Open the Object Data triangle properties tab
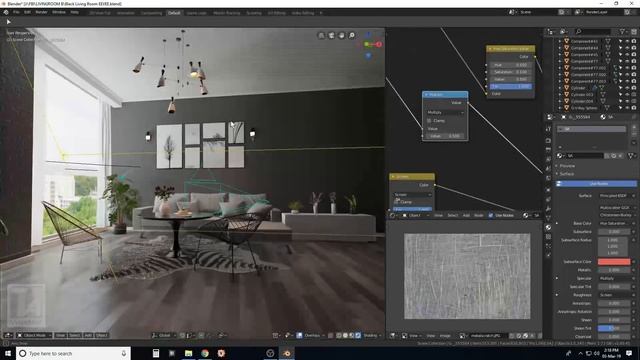This screenshot has height=360, width=640. pyautogui.click(x=548, y=218)
